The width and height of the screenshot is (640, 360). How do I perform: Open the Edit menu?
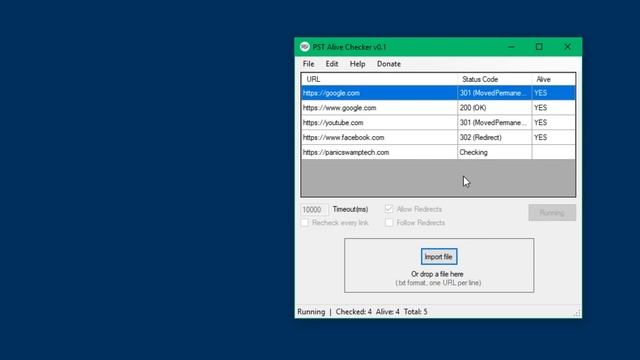click(x=331, y=64)
